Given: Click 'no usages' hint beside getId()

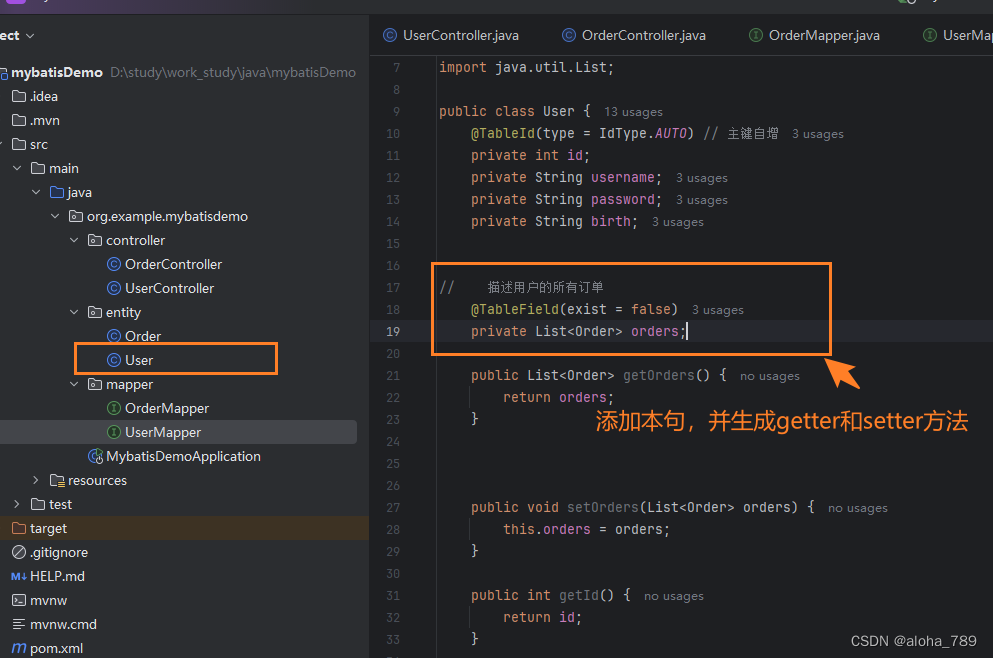Looking at the screenshot, I should [x=674, y=596].
